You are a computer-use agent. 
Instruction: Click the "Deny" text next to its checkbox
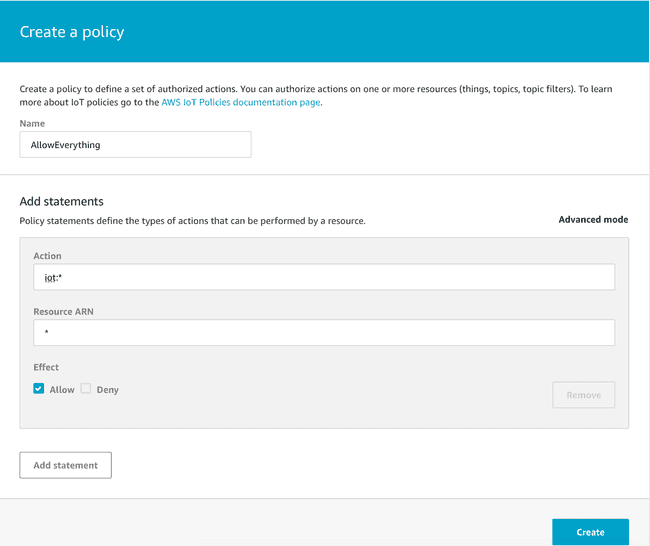point(107,389)
